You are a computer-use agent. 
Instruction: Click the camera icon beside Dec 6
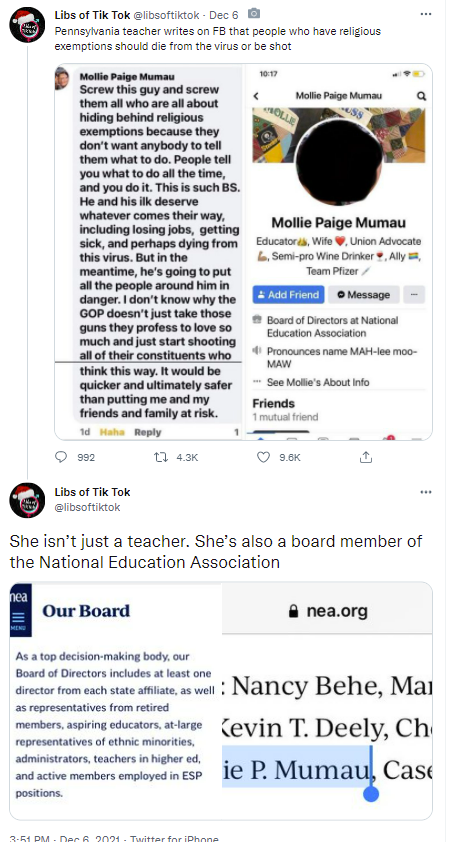(x=254, y=14)
